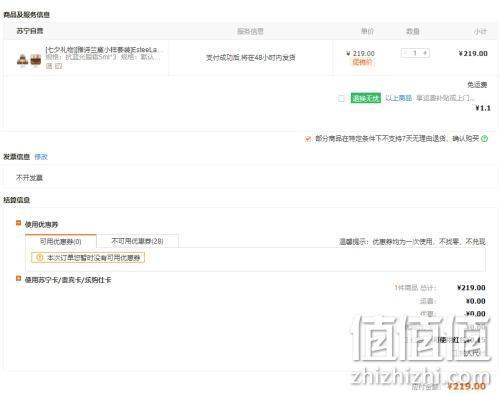Screen dimensions: 500x394
Task: Switch to the 可用优惠券(0) tab
Action: [61, 241]
